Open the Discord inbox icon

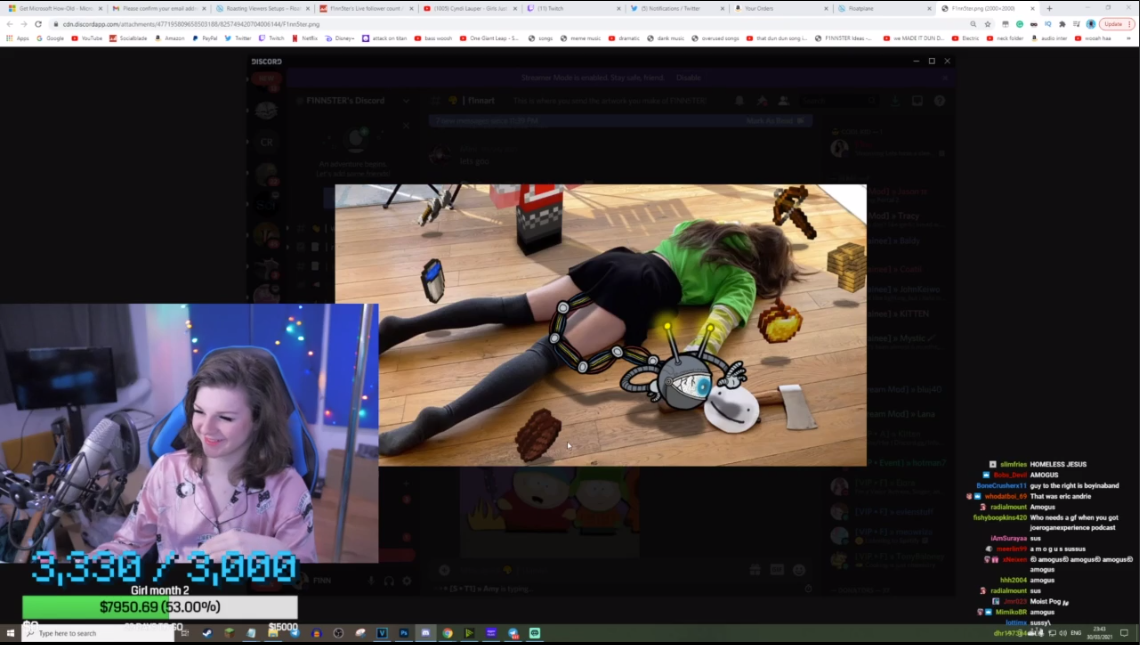point(918,101)
